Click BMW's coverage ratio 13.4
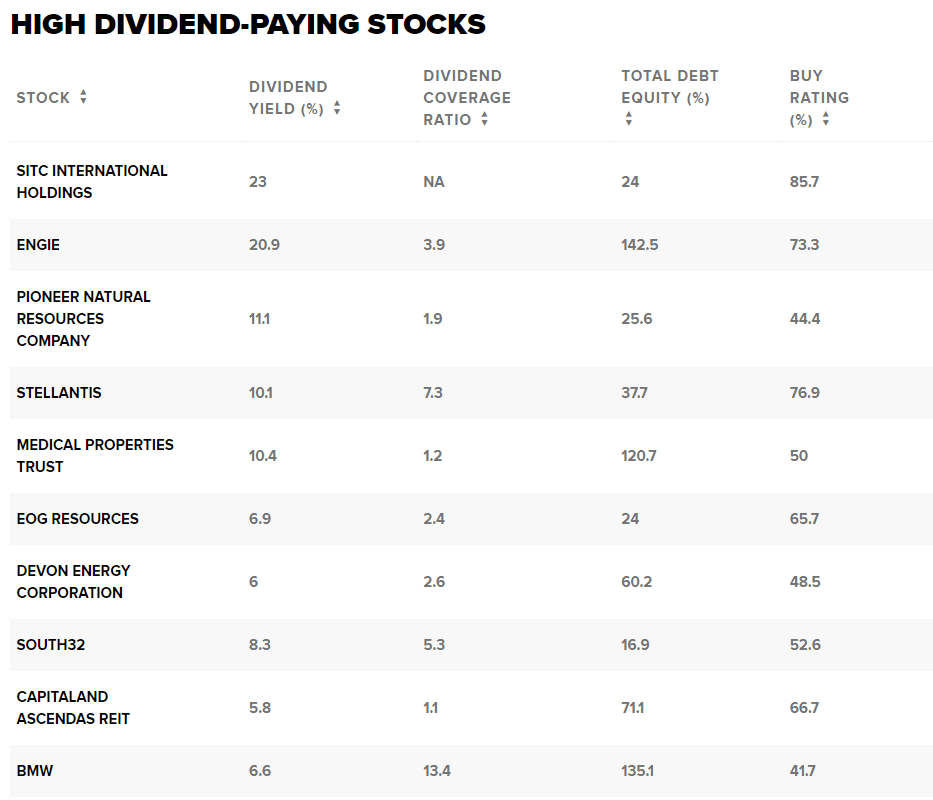Image resolution: width=933 pixels, height=800 pixels. [x=437, y=771]
